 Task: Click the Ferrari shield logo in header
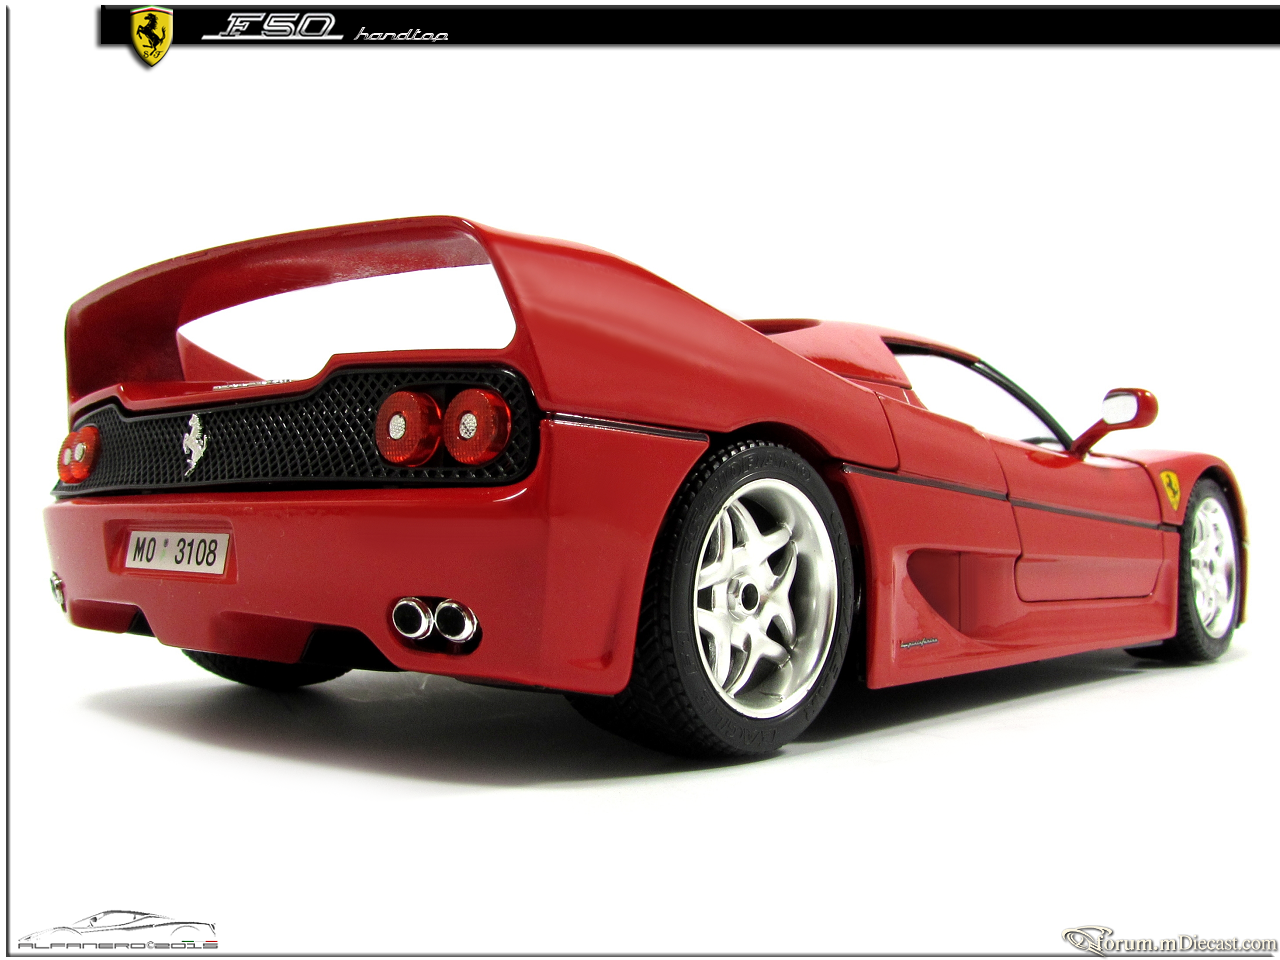[x=152, y=37]
